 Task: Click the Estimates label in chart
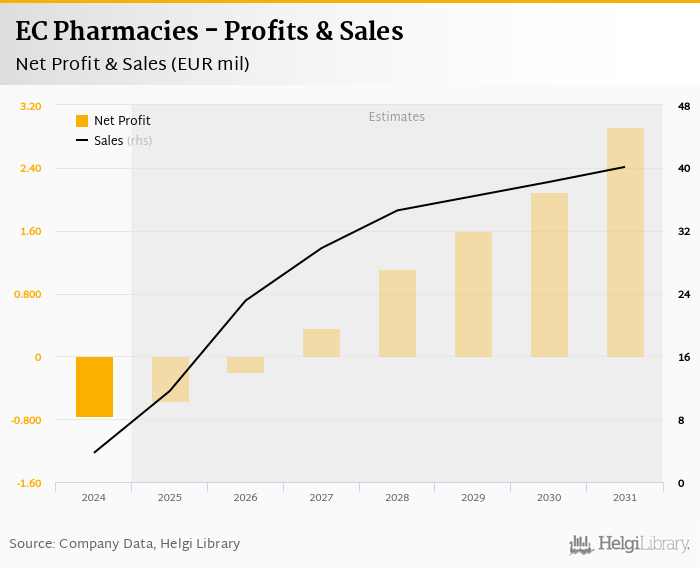pyautogui.click(x=397, y=117)
